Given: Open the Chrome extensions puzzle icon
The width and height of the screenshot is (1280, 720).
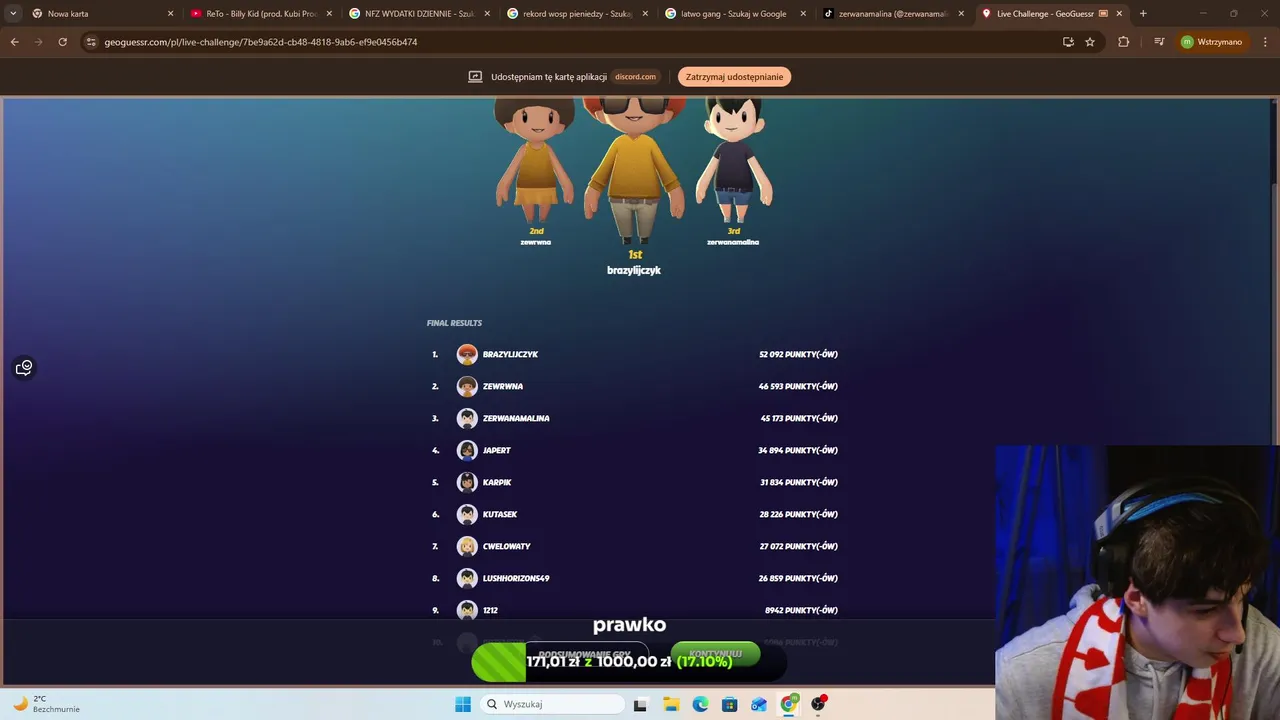Looking at the screenshot, I should pos(1123,42).
